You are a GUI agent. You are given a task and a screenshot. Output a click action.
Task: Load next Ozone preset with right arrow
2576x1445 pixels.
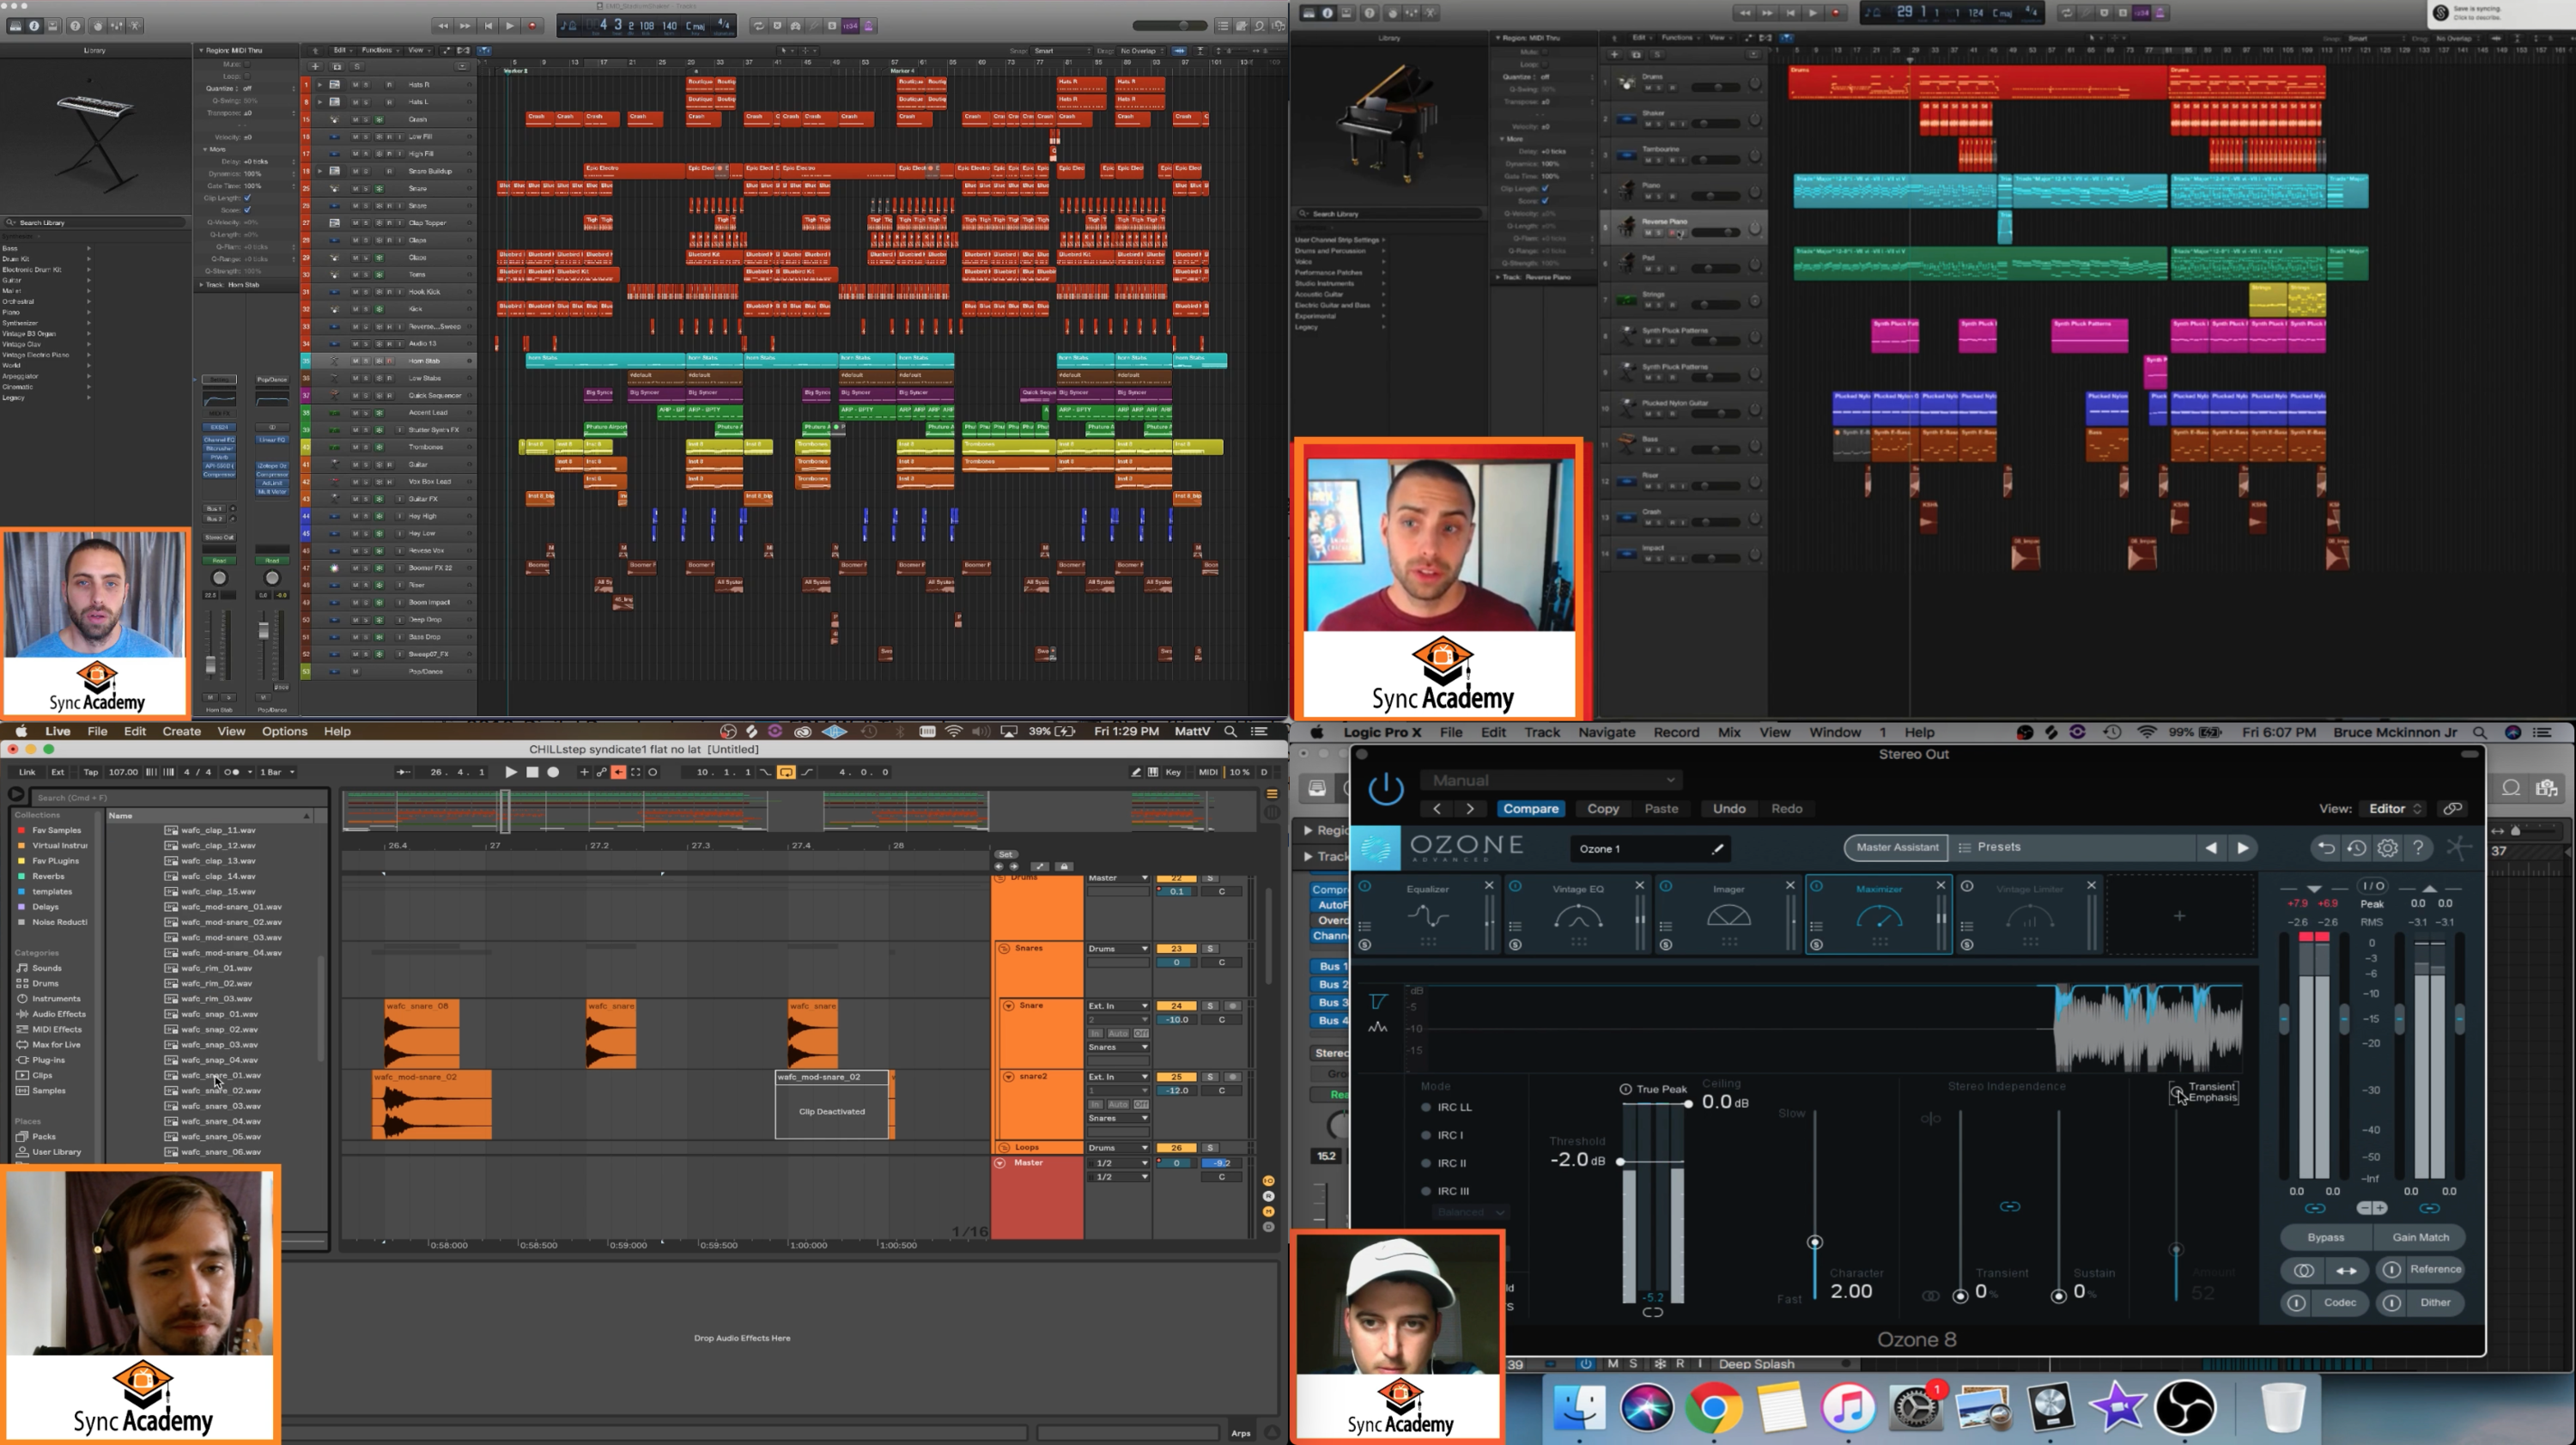point(2243,848)
